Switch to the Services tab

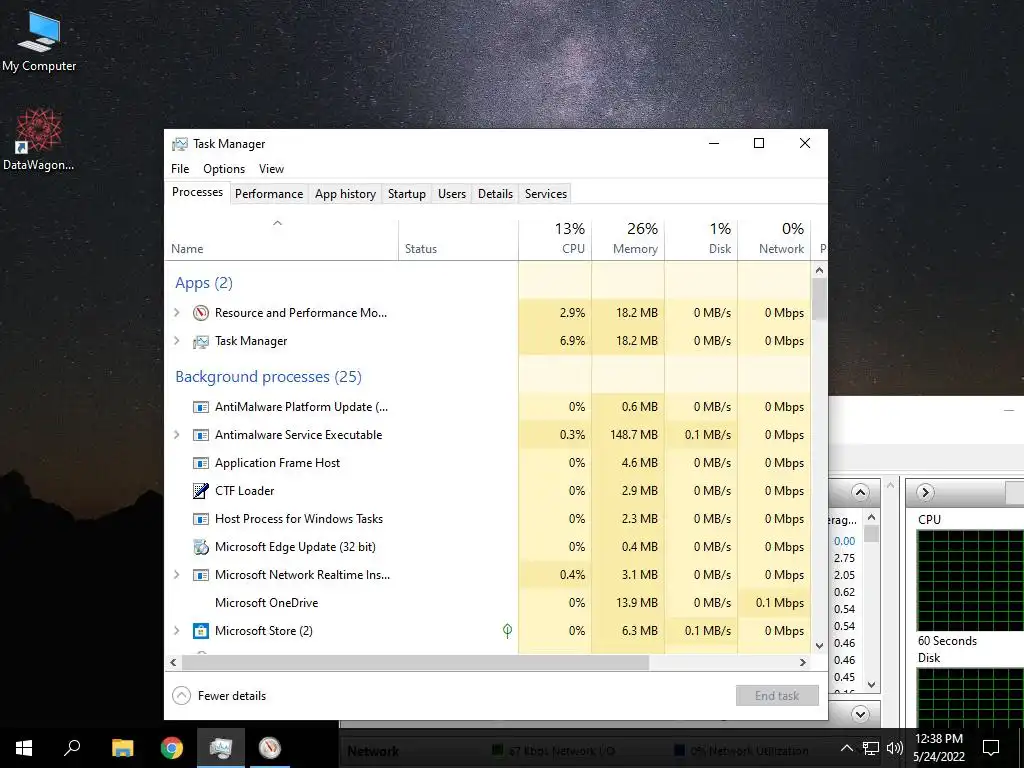pos(546,194)
